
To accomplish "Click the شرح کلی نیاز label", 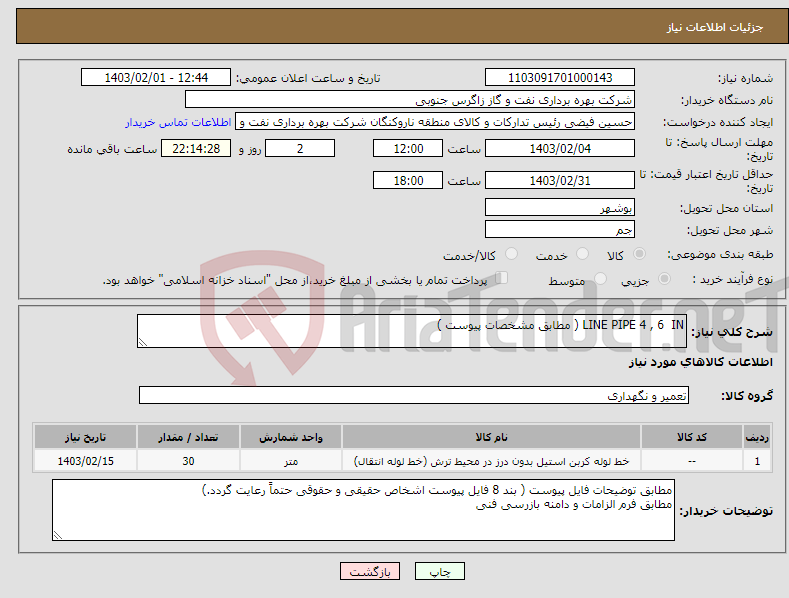I will tap(732, 332).
